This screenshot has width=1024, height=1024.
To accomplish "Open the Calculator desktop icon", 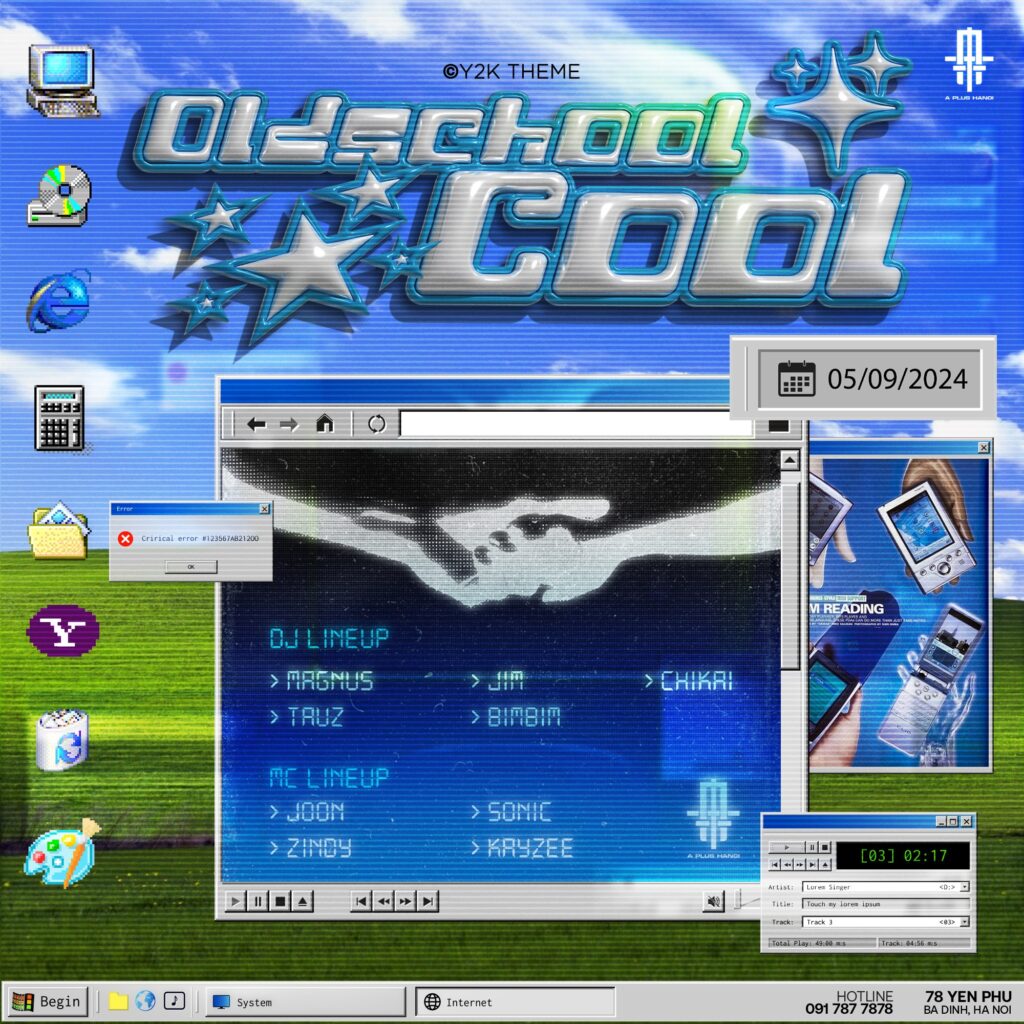I will 59,418.
